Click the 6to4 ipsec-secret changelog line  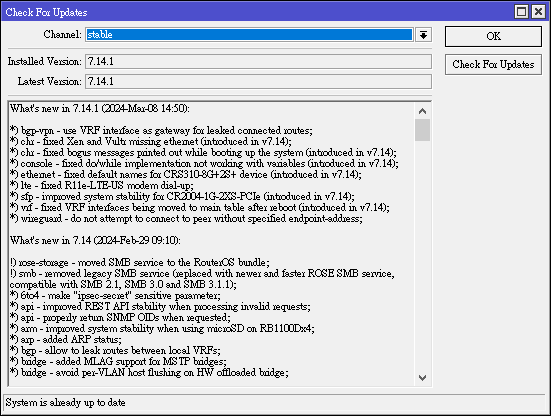115,295
